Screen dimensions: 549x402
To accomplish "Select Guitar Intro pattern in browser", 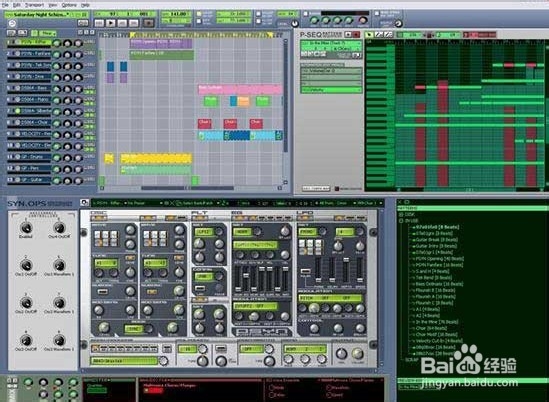I will point(435,246).
